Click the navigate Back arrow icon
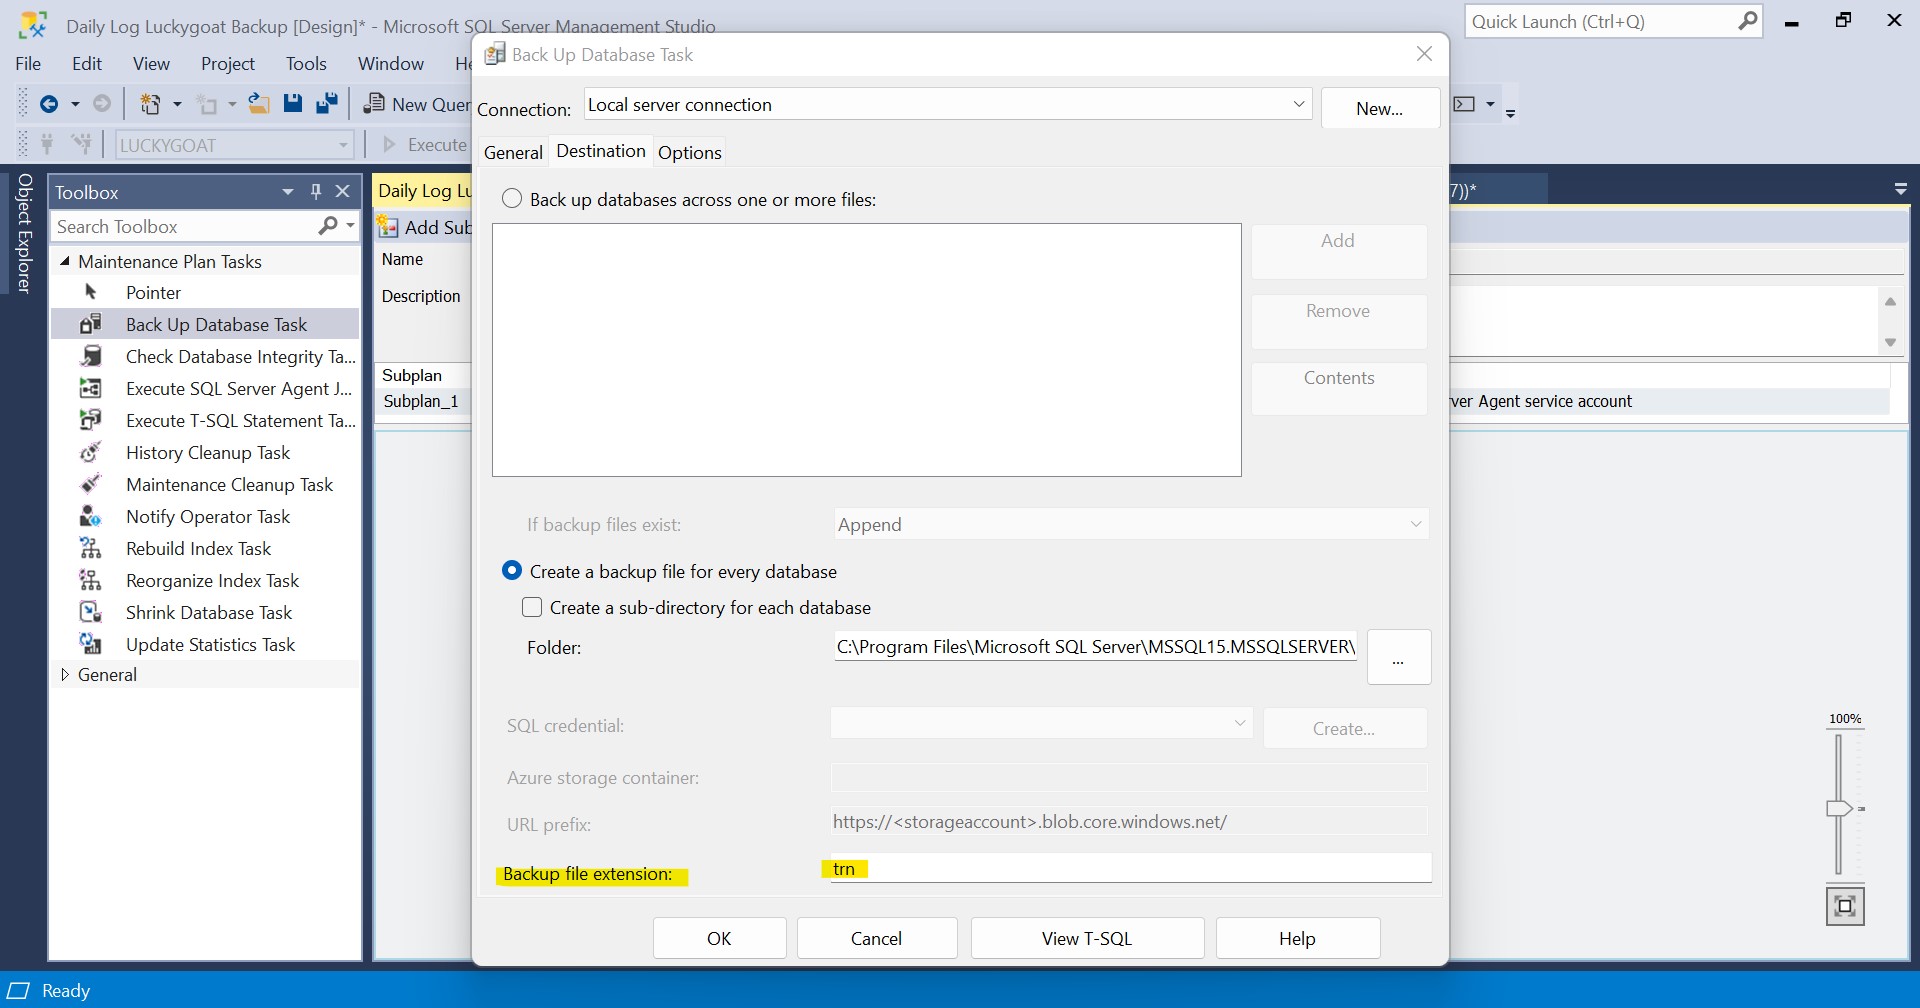This screenshot has width=1920, height=1008. 48,104
